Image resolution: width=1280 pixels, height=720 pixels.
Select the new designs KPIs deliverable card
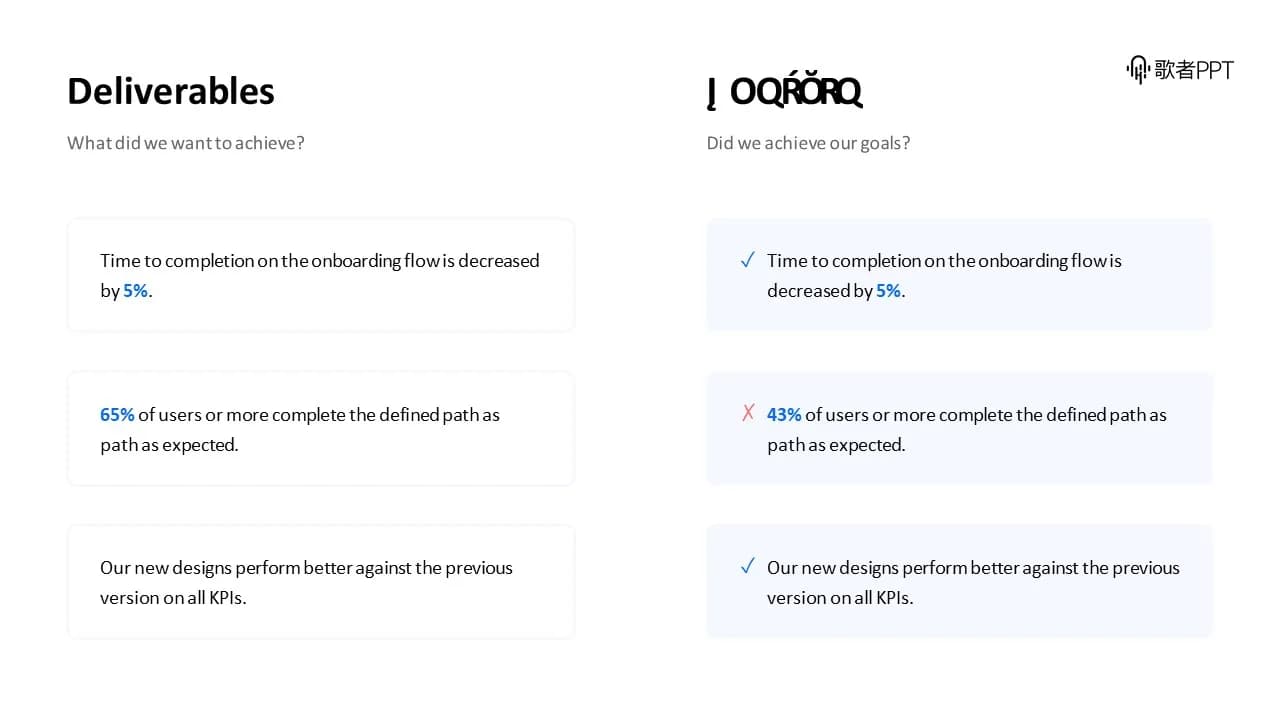(321, 582)
